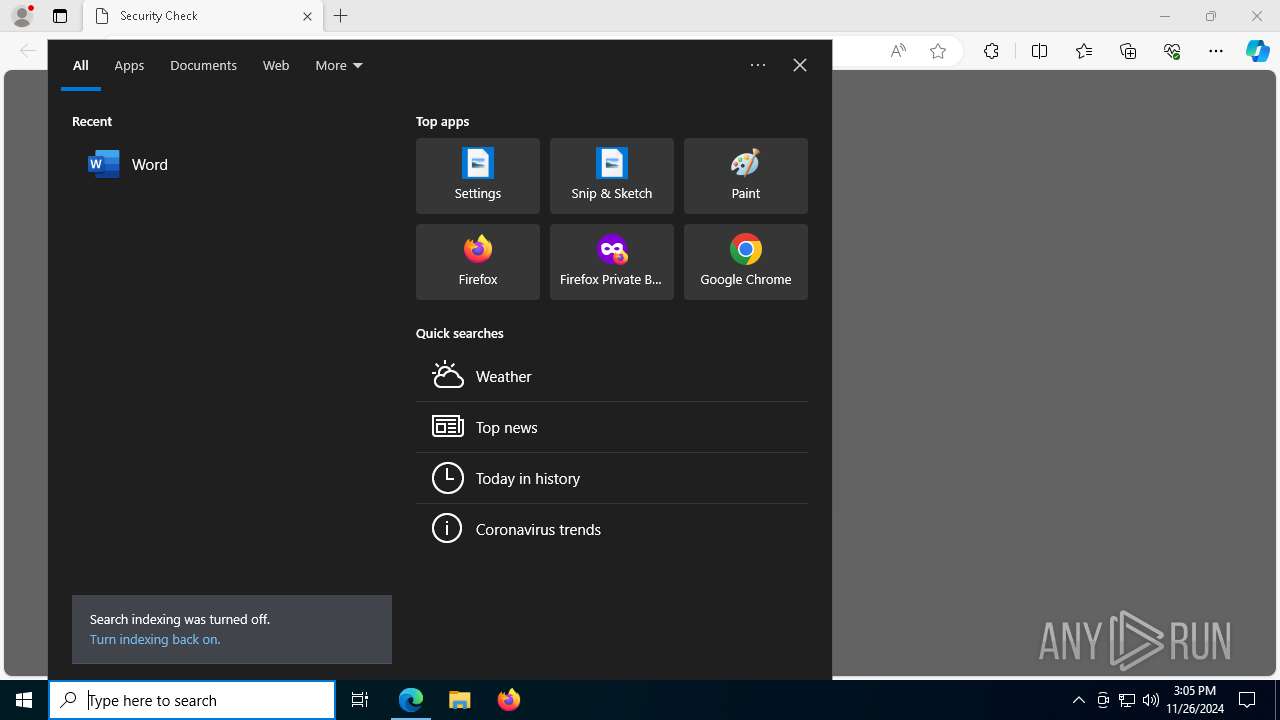Screen dimensions: 1280x720
Task: Open the volume tray icon
Action: point(1151,700)
